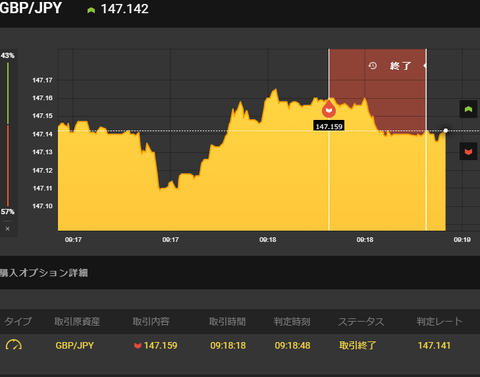The height and width of the screenshot is (377, 480).
Task: Click the 57% sentiment value
Action: [7, 212]
